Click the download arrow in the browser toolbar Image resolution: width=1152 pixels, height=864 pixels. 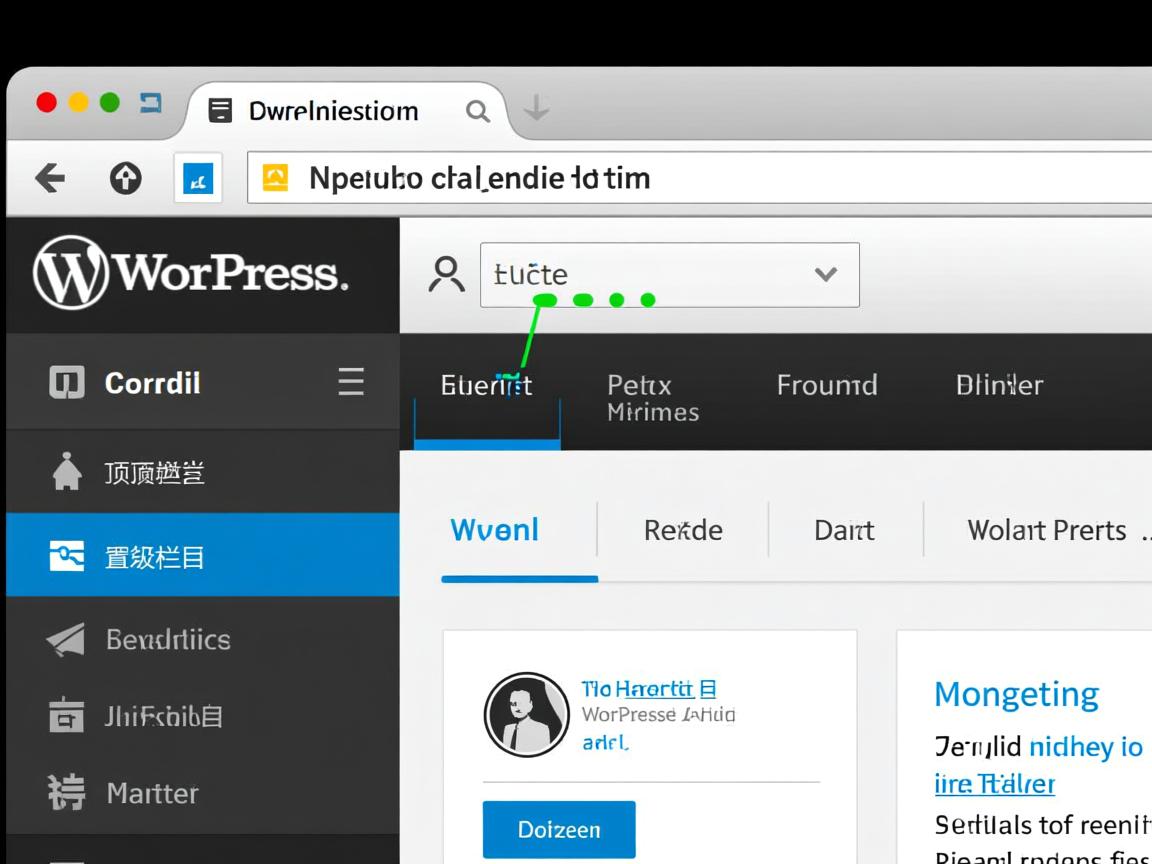tap(537, 111)
